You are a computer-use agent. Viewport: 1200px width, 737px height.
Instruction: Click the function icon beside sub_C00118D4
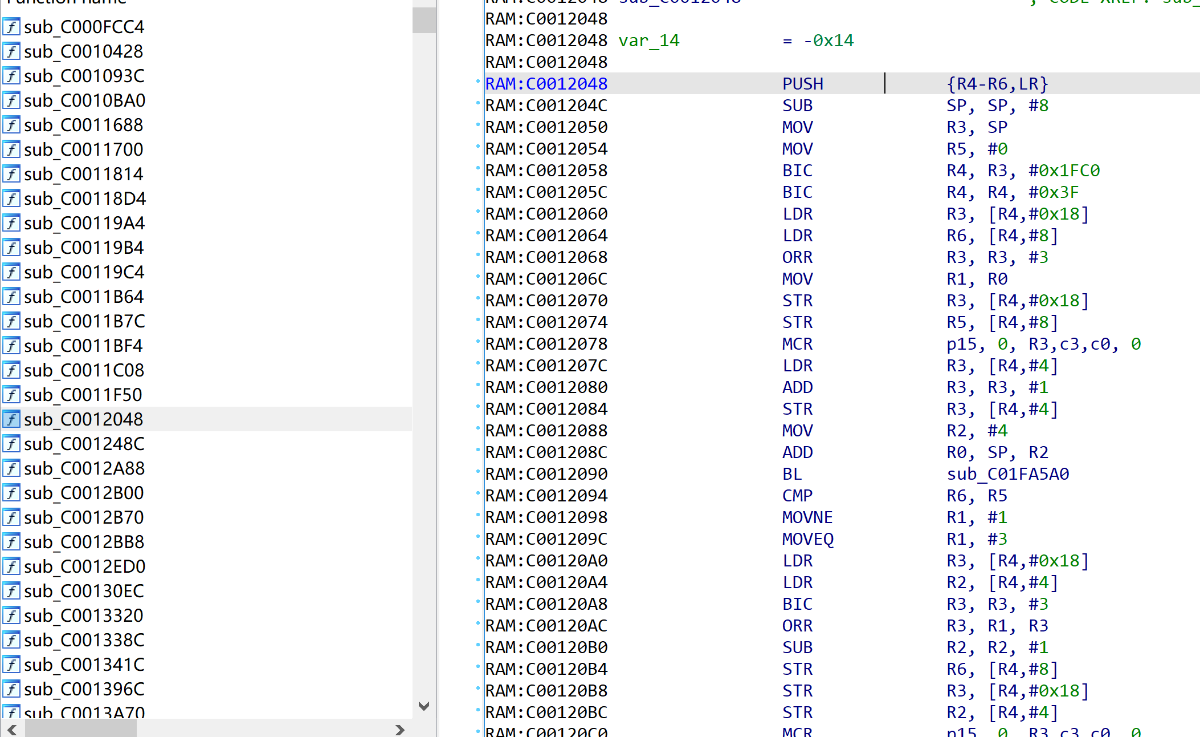[x=11, y=198]
